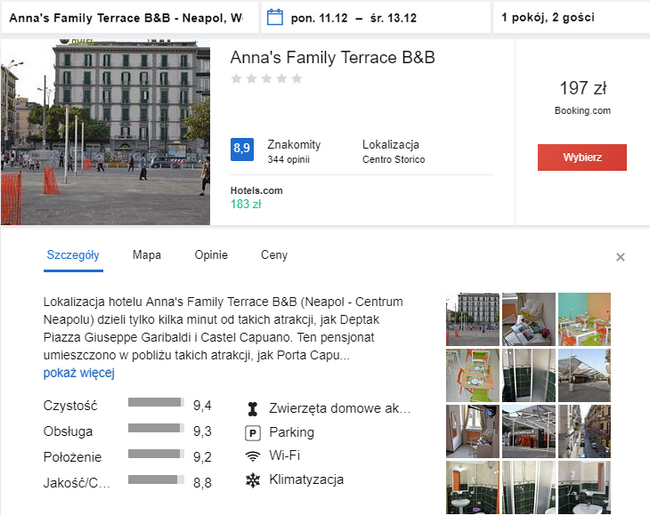Click the Hotels.com 183 zł offer

pyautogui.click(x=256, y=198)
